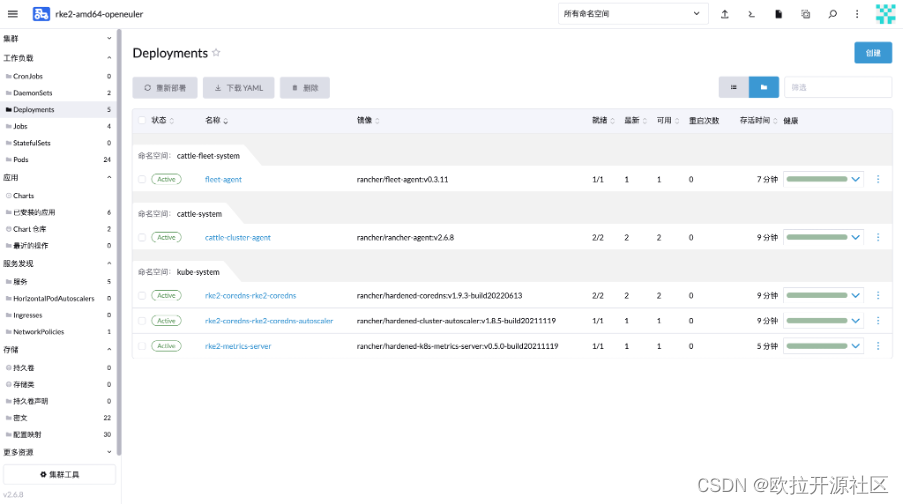904x504 pixels.
Task: Sort by the 可用 column
Action: tap(668, 121)
